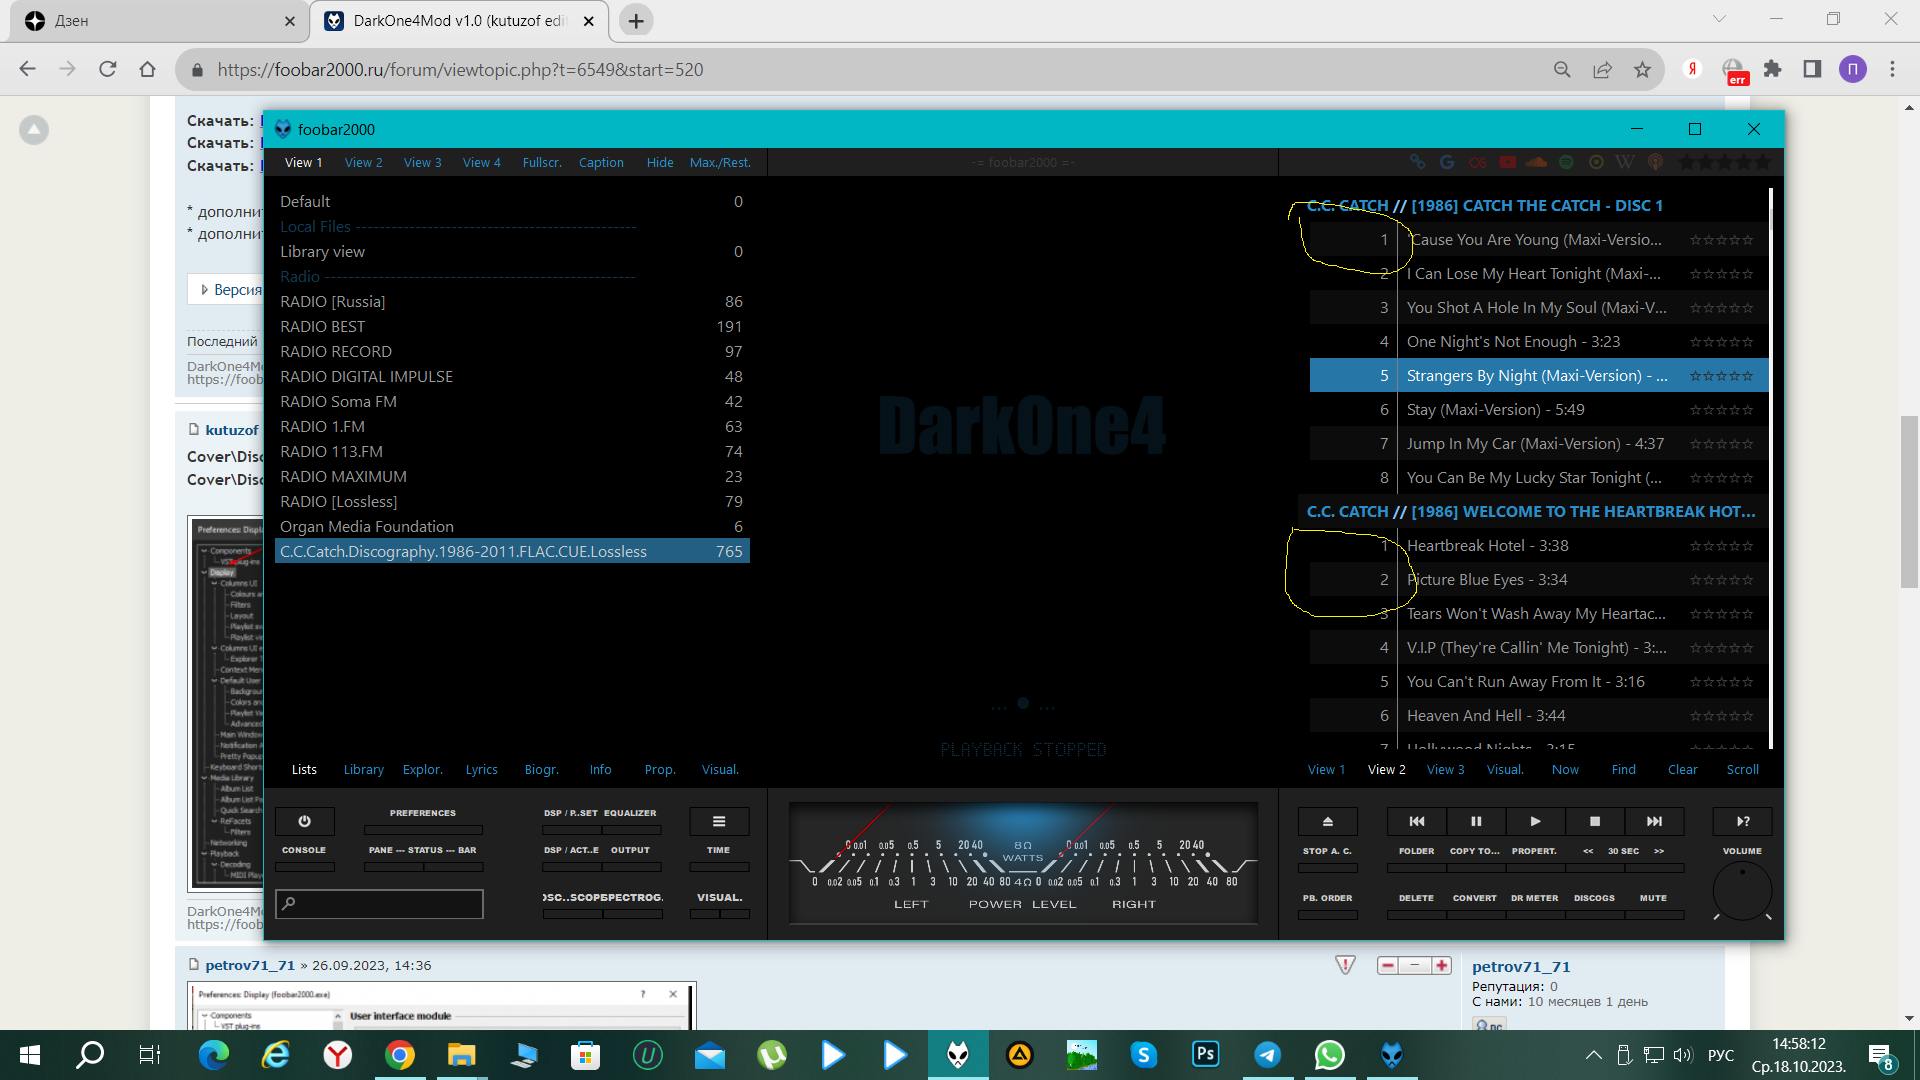This screenshot has width=1920, height=1080.
Task: Switch to View 2 top tab
Action: coord(363,162)
